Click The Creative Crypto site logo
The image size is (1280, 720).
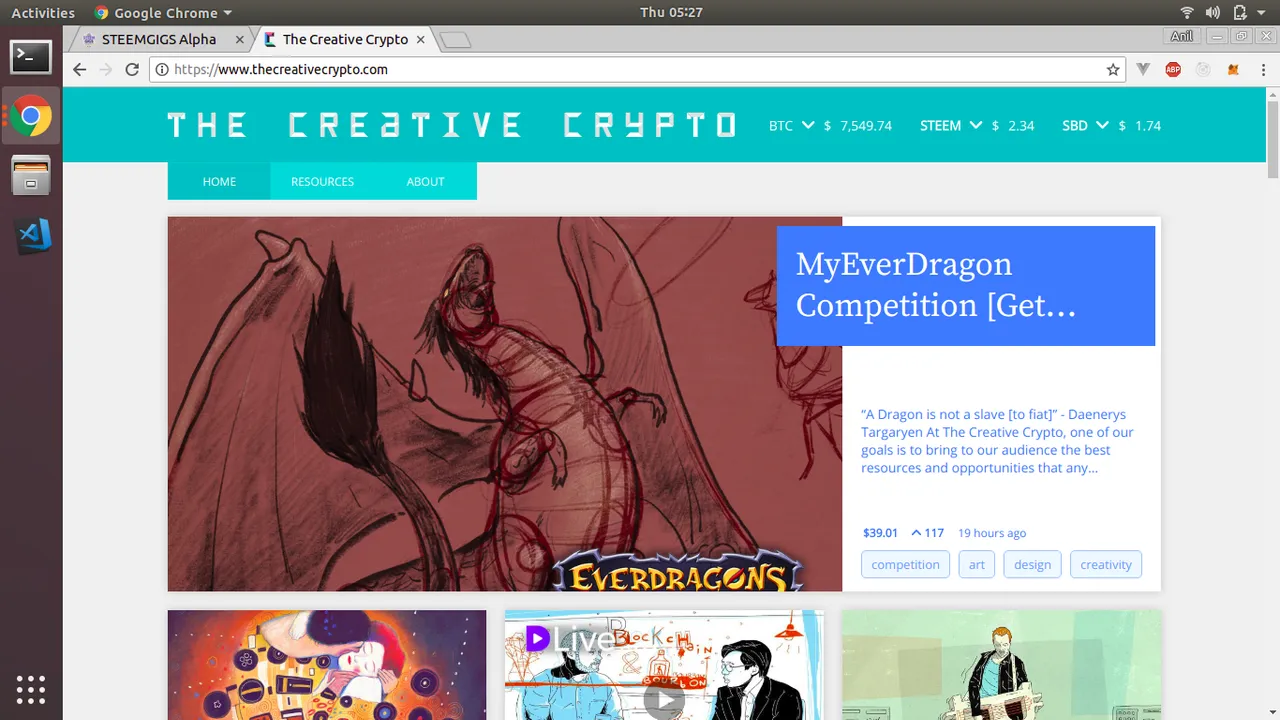(x=452, y=125)
